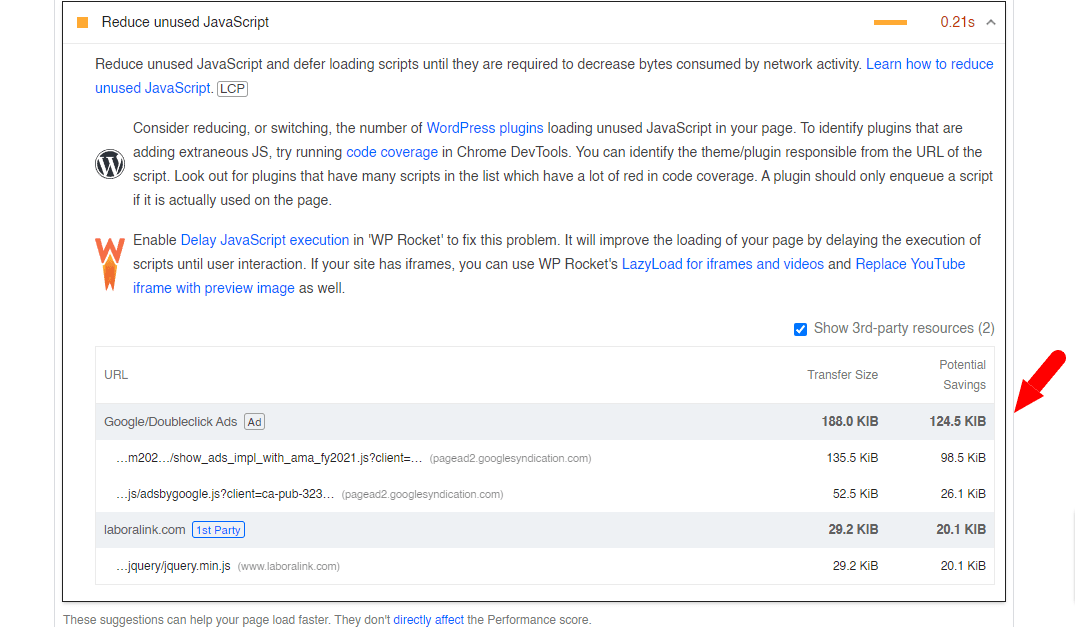The height and width of the screenshot is (627, 1075).
Task: Open the directly affect link
Action: click(x=428, y=619)
